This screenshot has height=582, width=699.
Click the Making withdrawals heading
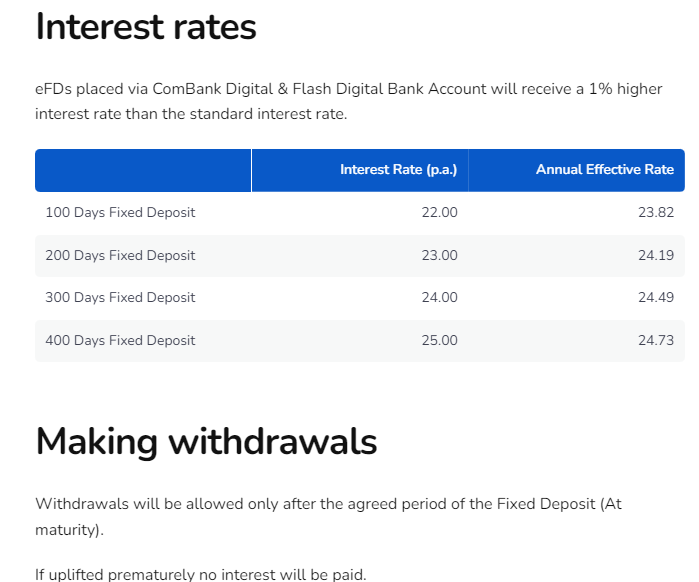[x=206, y=442]
